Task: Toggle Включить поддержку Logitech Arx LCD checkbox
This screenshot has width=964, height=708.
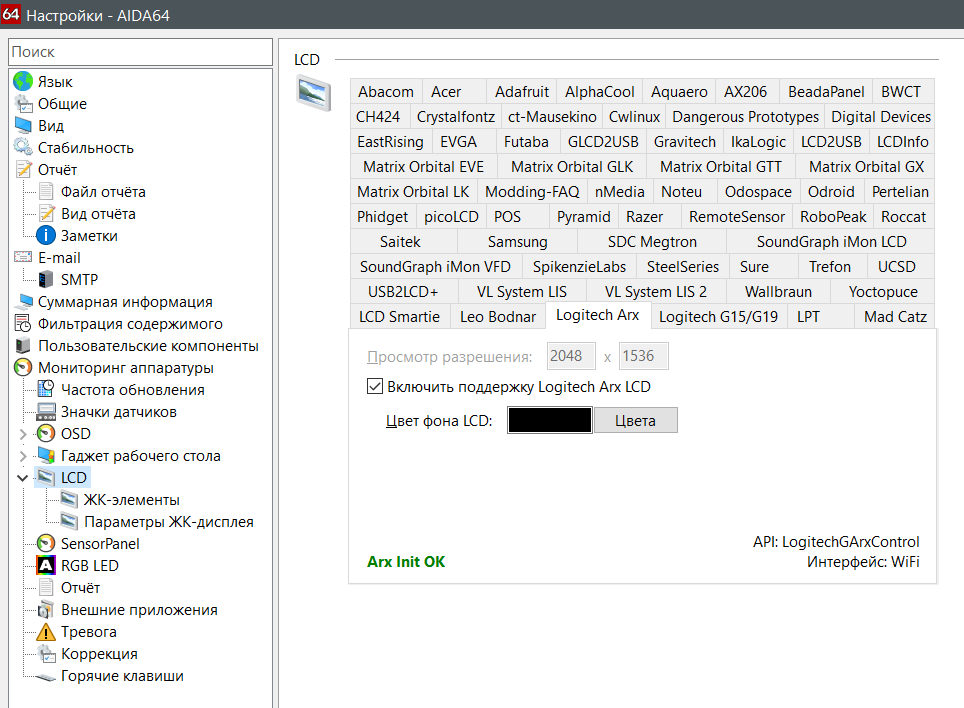Action: (374, 386)
